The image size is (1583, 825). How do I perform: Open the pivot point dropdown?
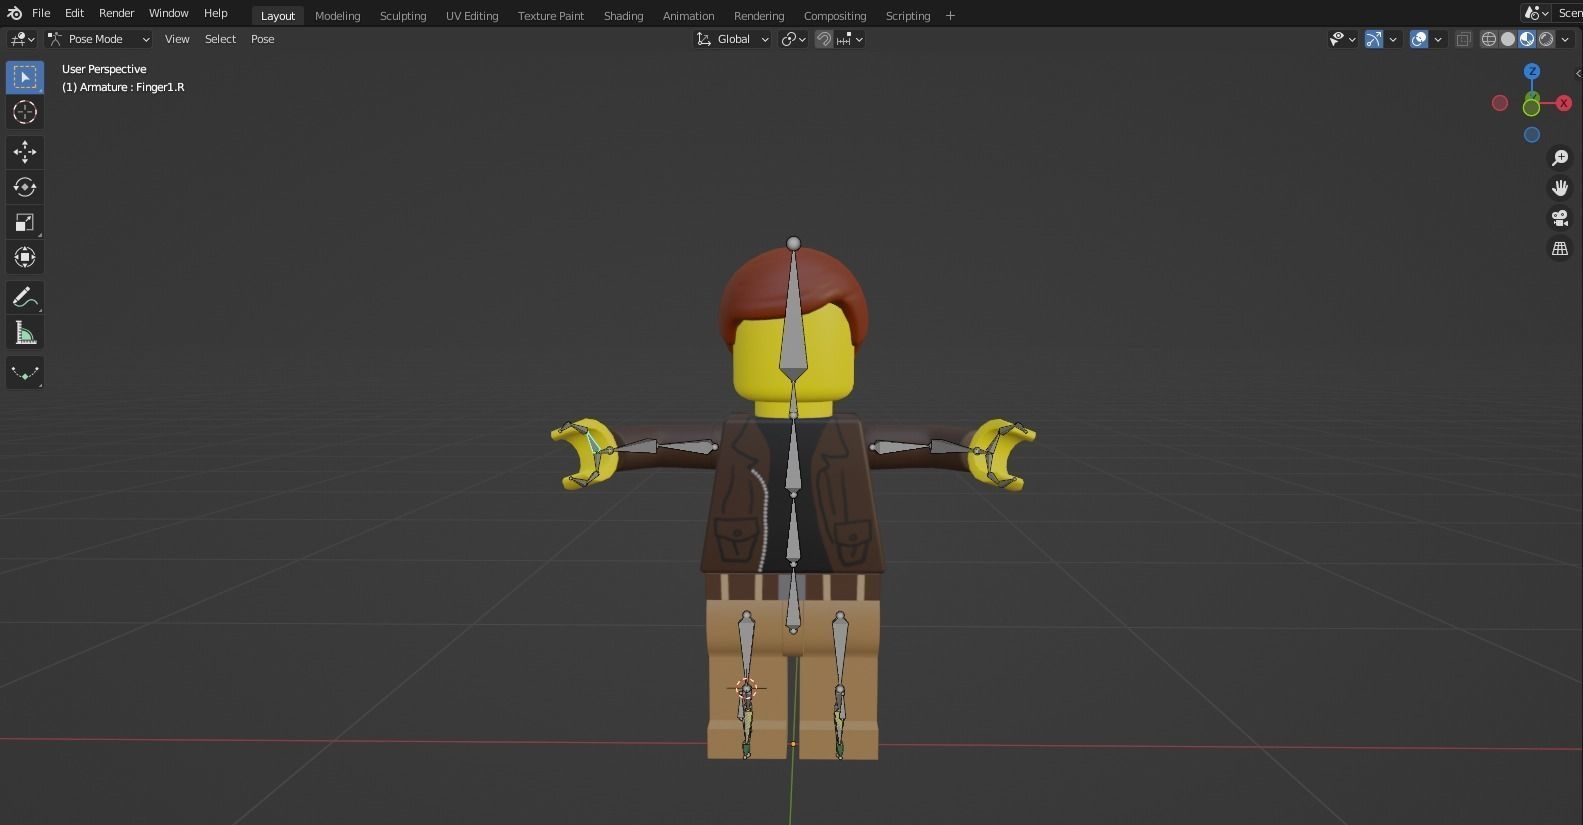[x=794, y=39]
